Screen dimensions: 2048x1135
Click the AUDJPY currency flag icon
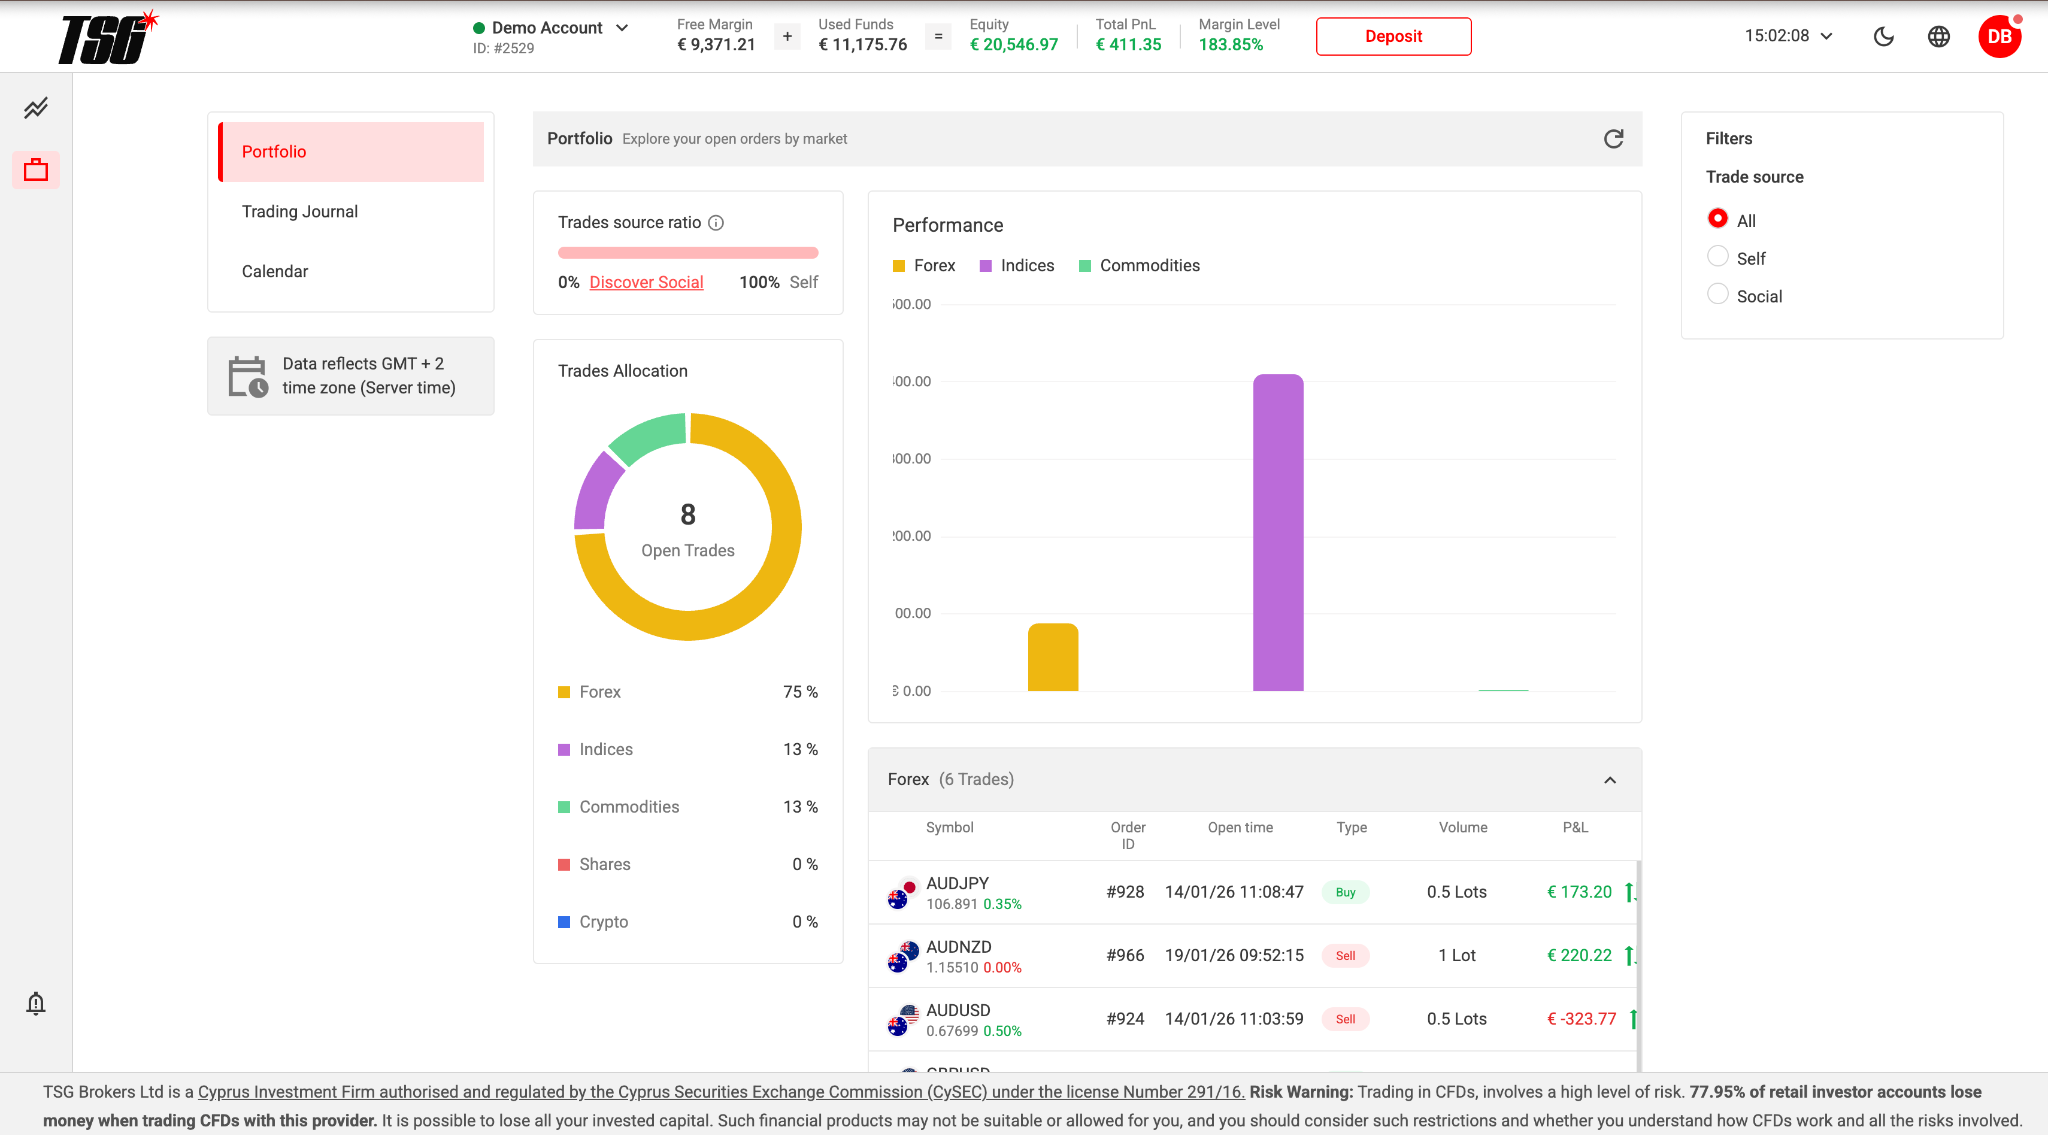tap(903, 892)
